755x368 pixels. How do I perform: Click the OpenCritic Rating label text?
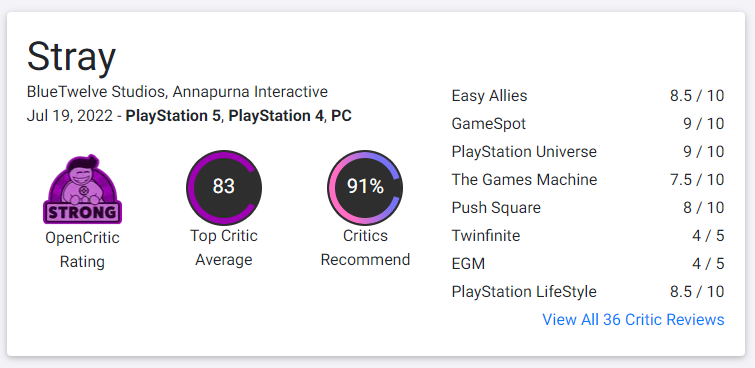click(82, 250)
